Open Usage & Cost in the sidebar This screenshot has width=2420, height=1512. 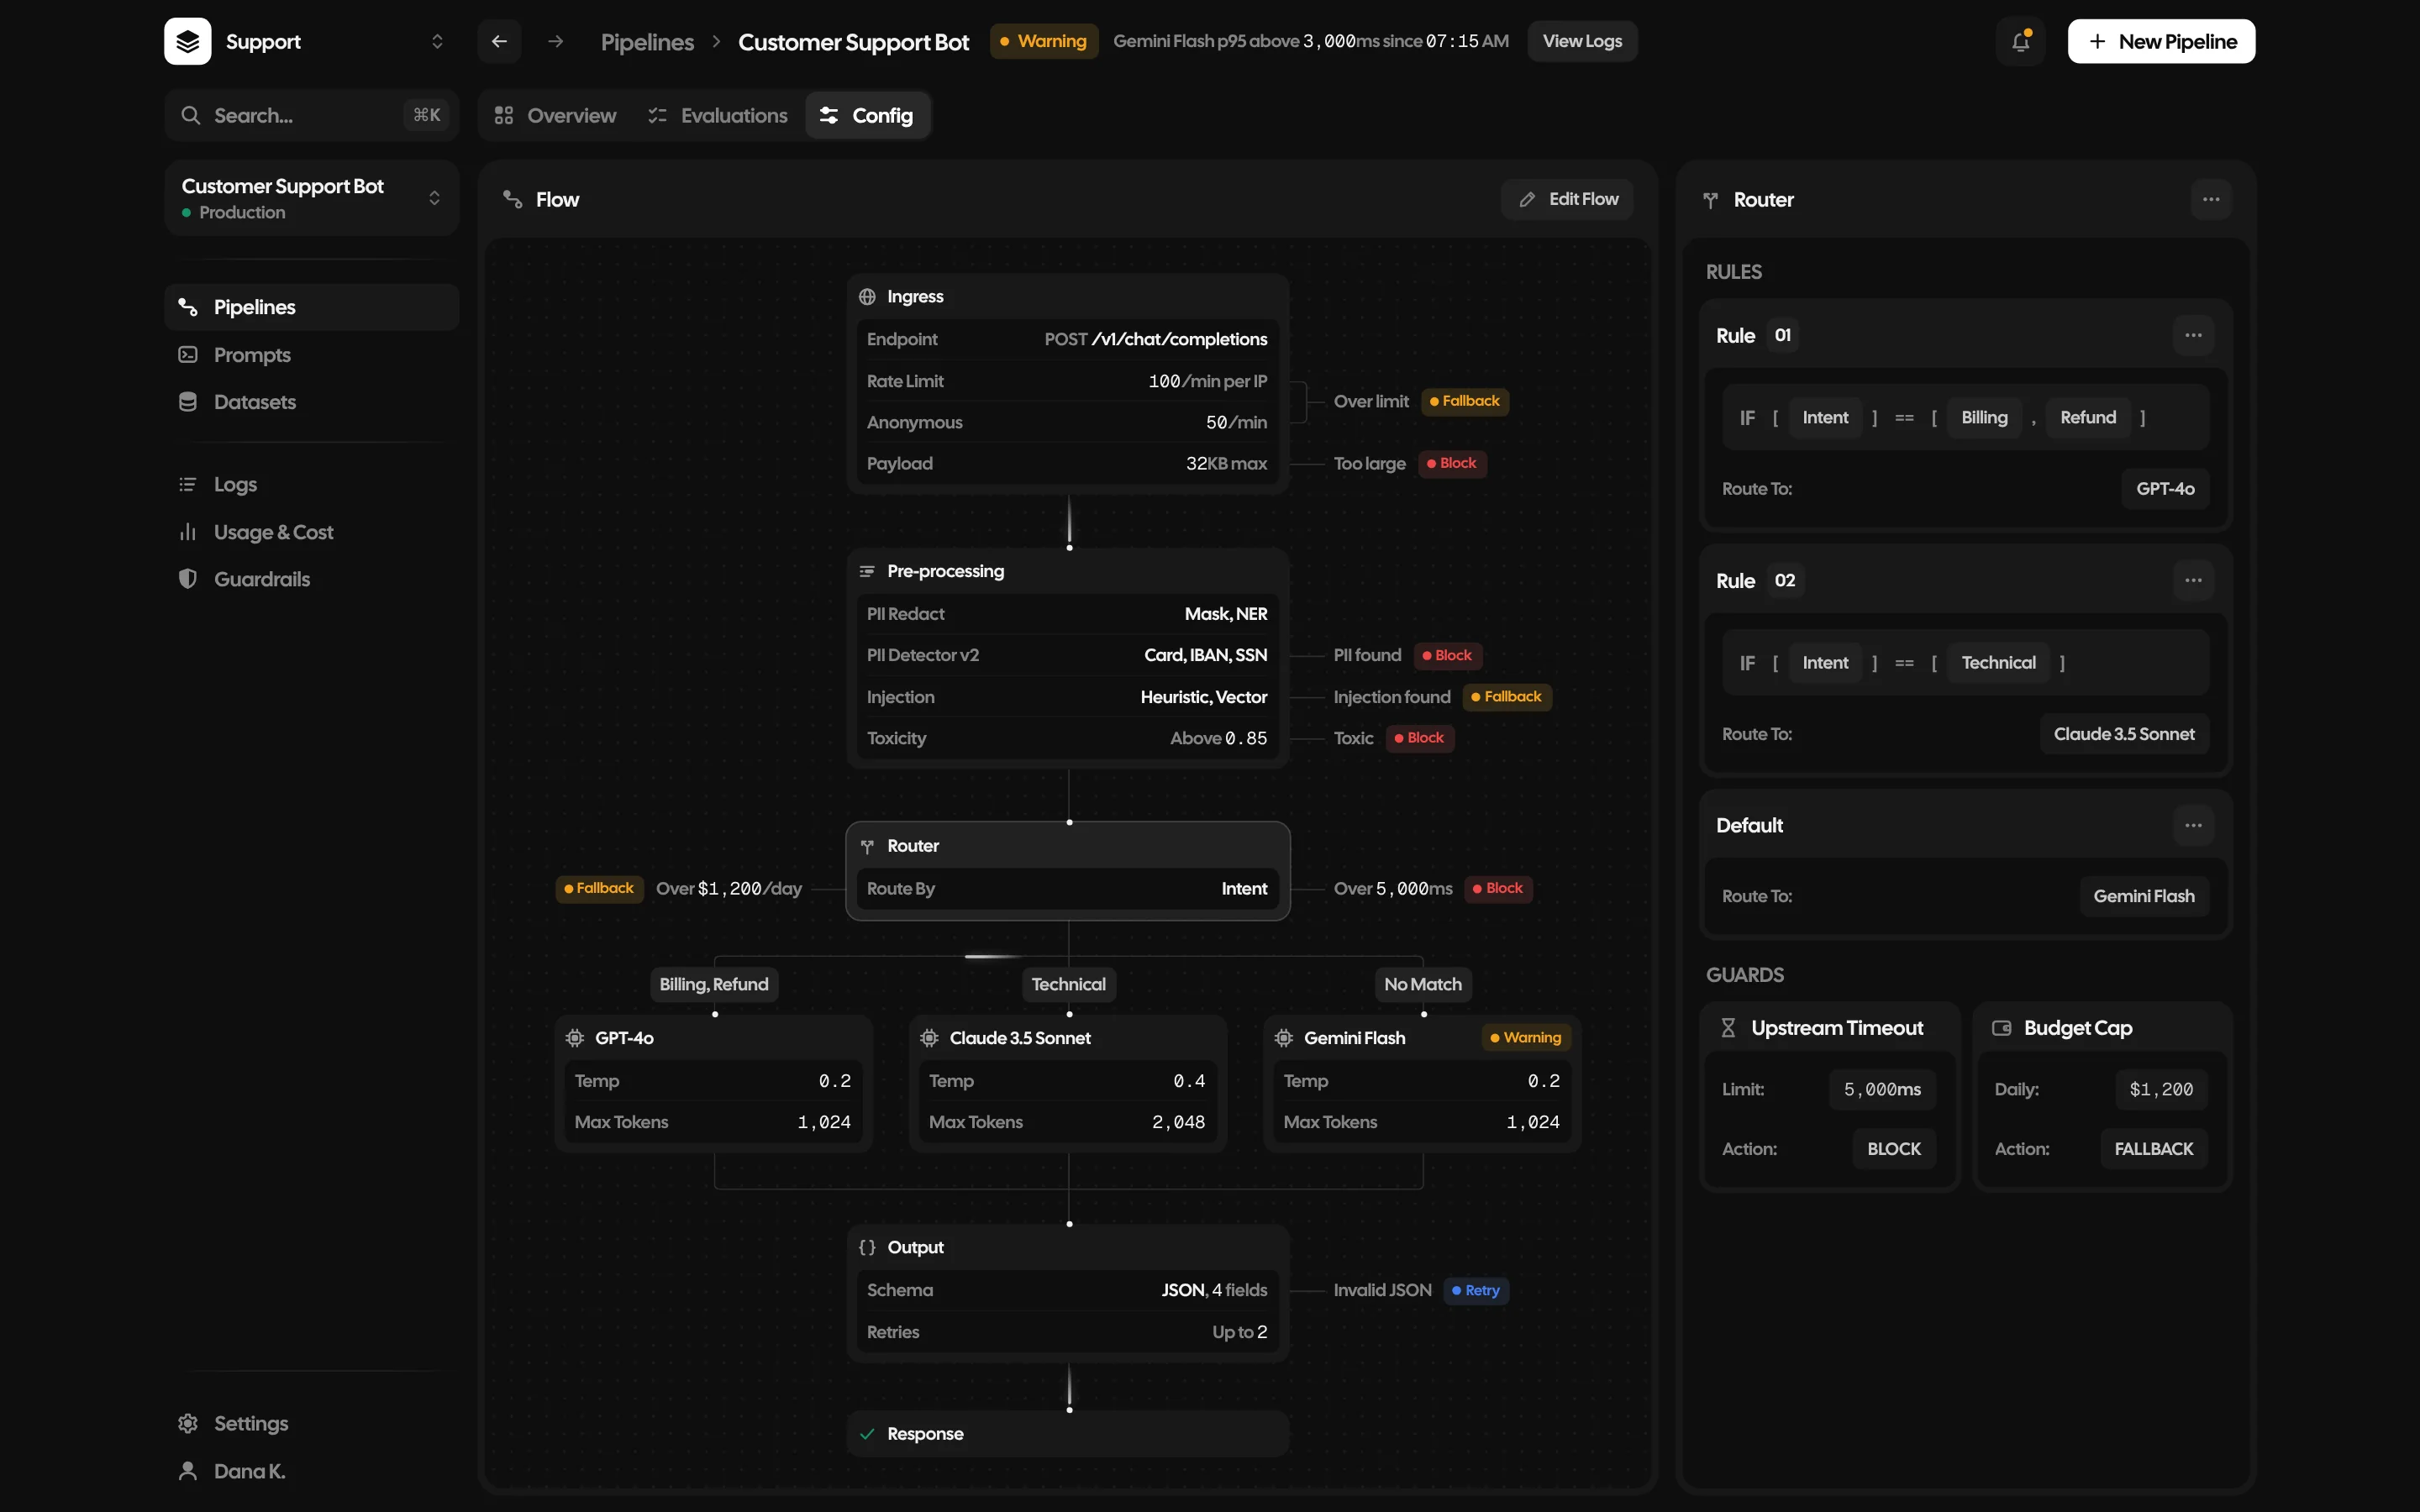pyautogui.click(x=311, y=532)
